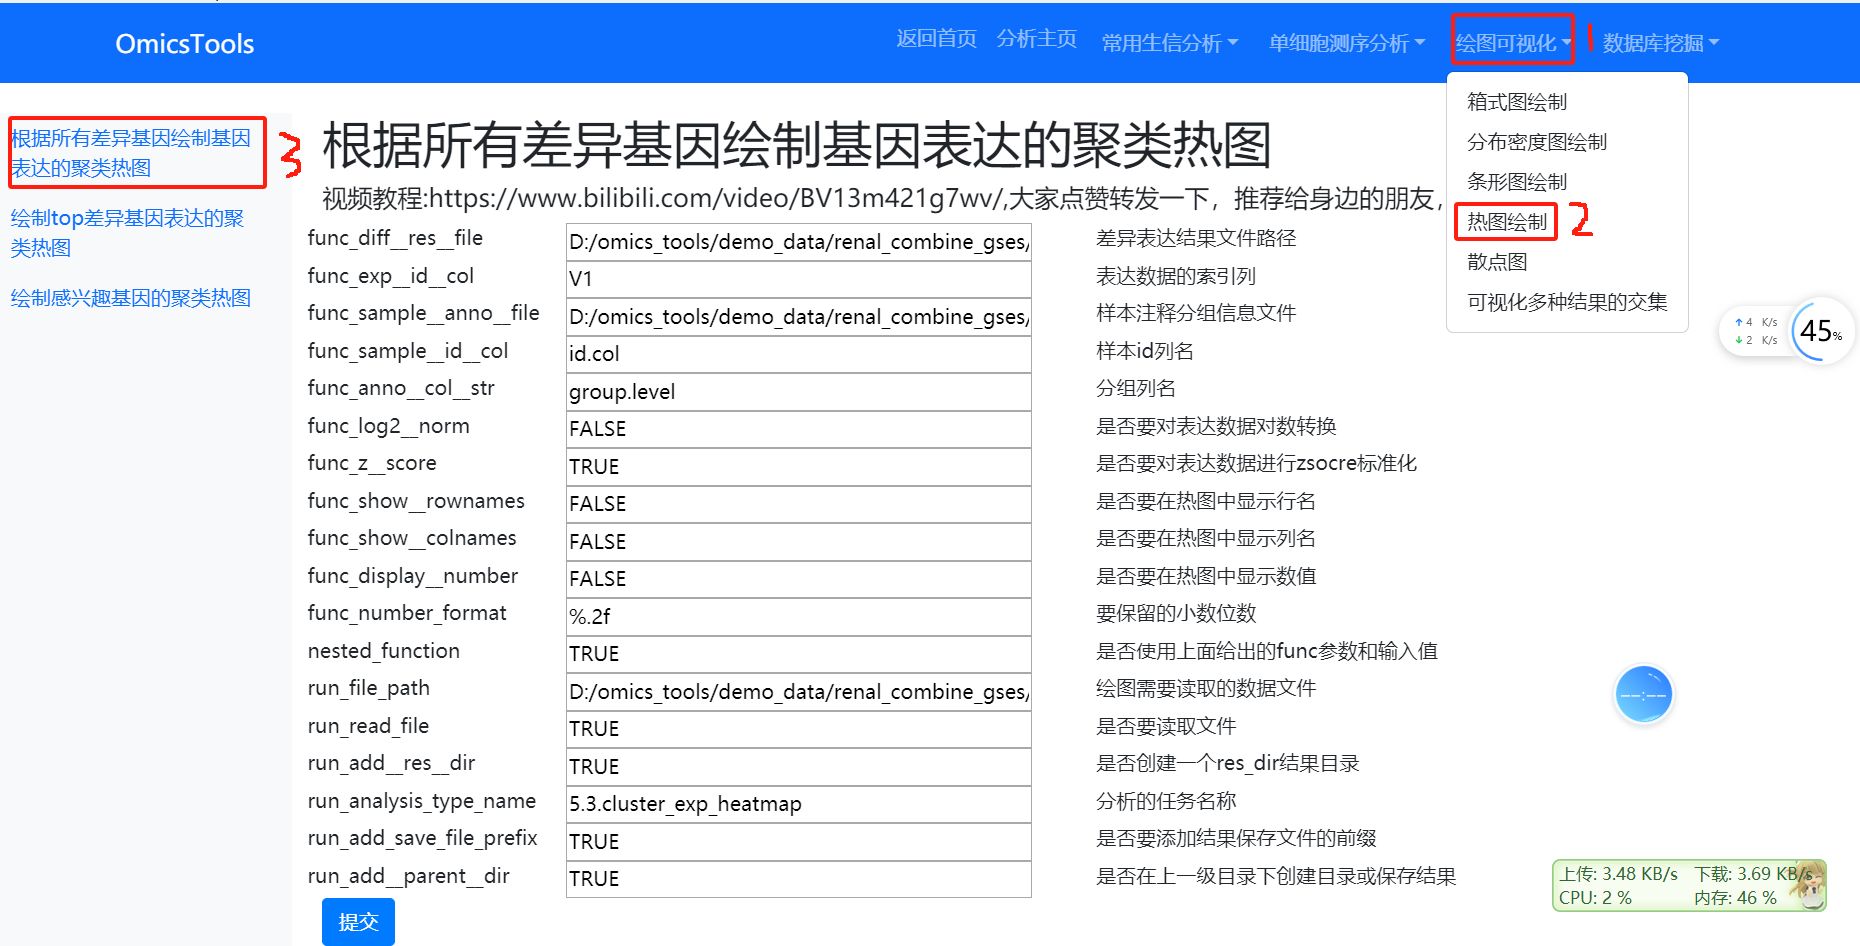This screenshot has height=946, width=1860.
Task: Click the 45% memory circle widget
Action: tap(1821, 331)
